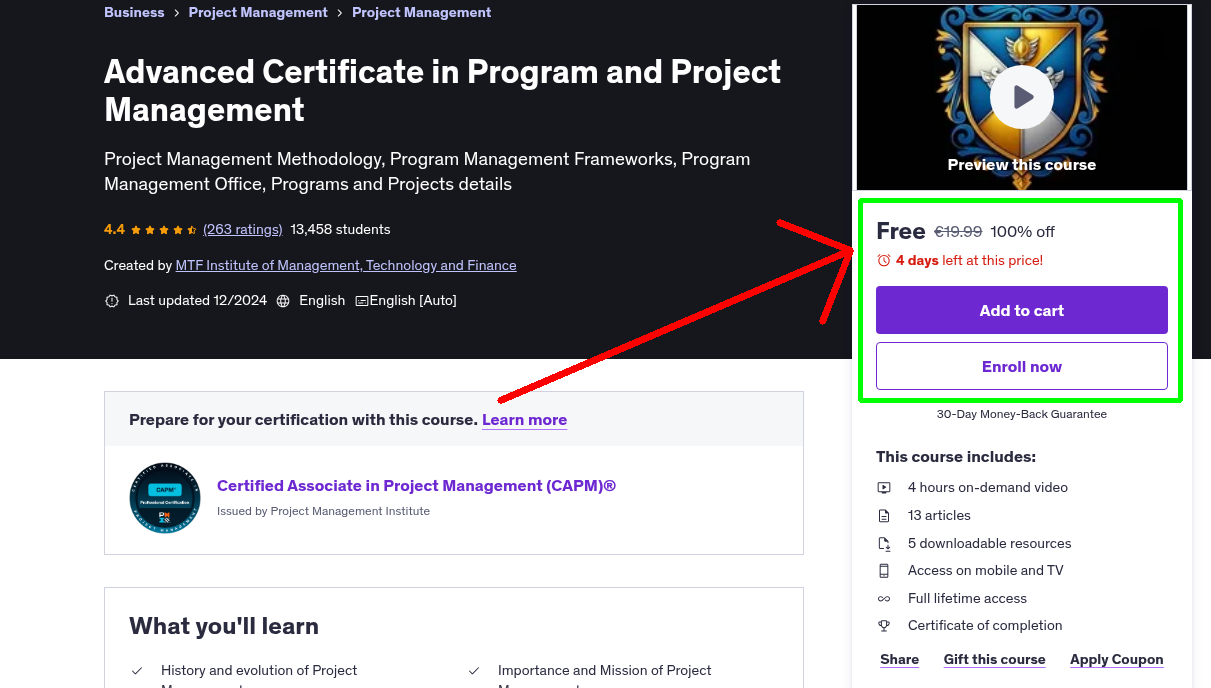The width and height of the screenshot is (1211, 688).
Task: Click the Full lifetime access text
Action: 967,599
